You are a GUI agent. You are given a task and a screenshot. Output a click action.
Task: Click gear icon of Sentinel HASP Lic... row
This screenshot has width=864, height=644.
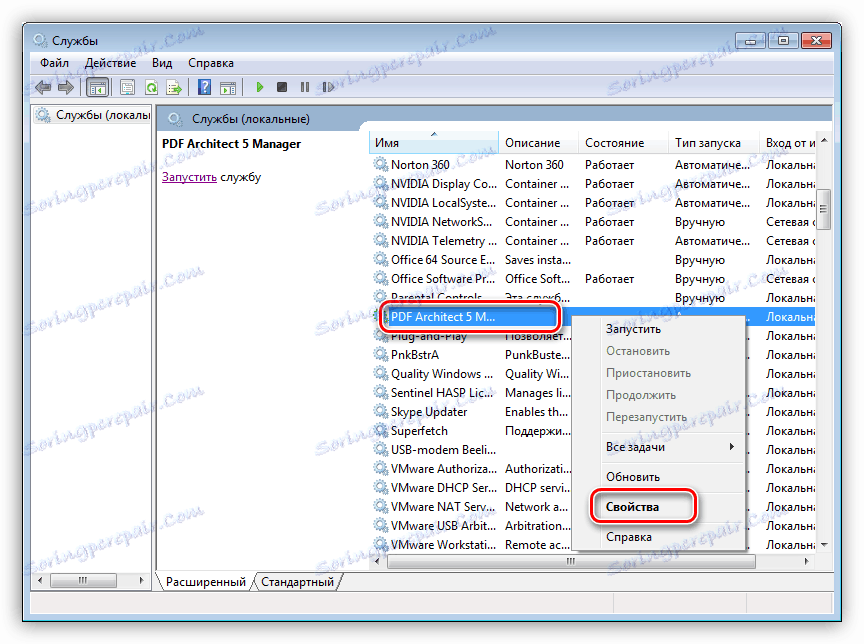(380, 392)
